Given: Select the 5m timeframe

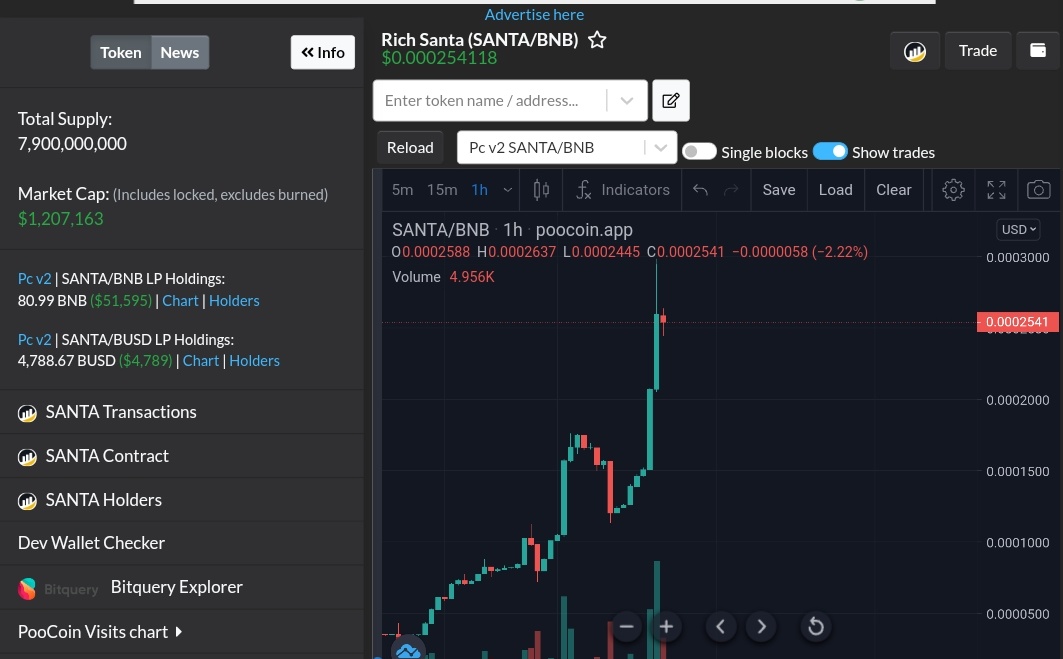Looking at the screenshot, I should (x=403, y=190).
